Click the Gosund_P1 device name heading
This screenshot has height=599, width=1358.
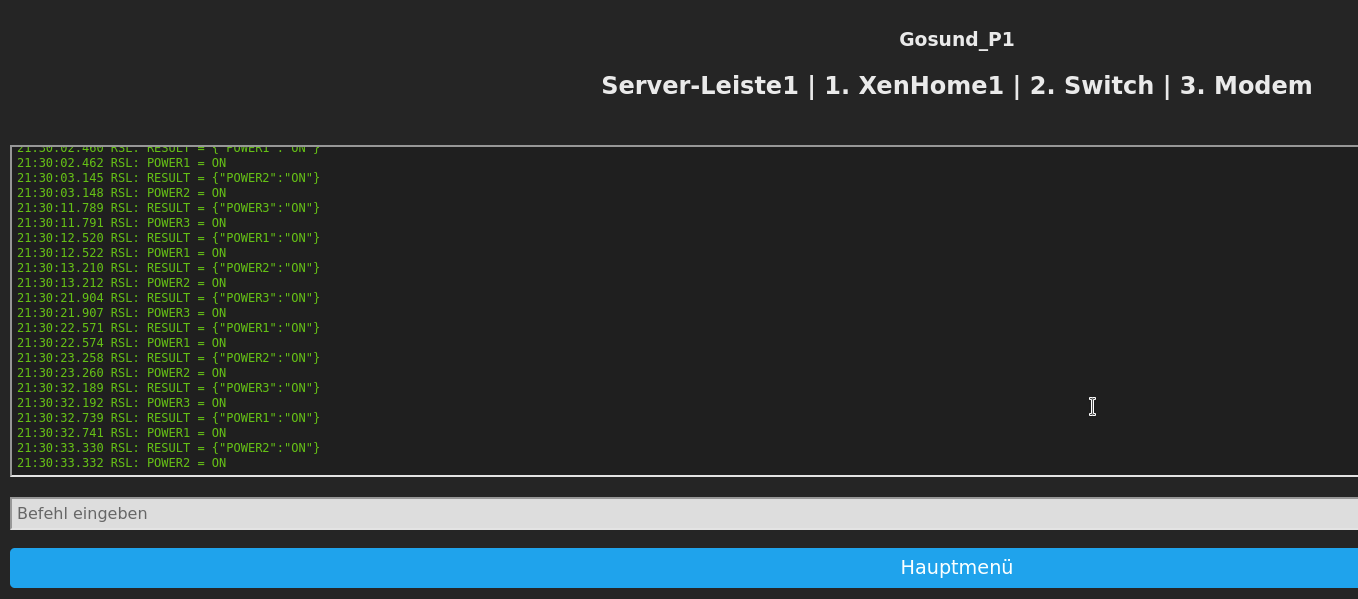pos(956,39)
